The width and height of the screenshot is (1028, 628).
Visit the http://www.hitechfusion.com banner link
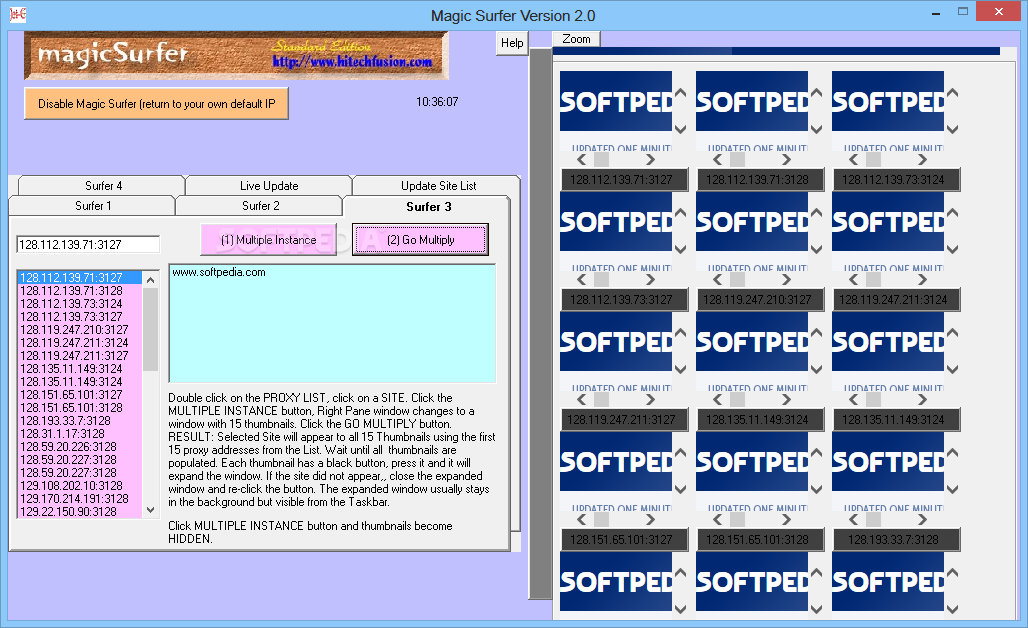pyautogui.click(x=352, y=62)
